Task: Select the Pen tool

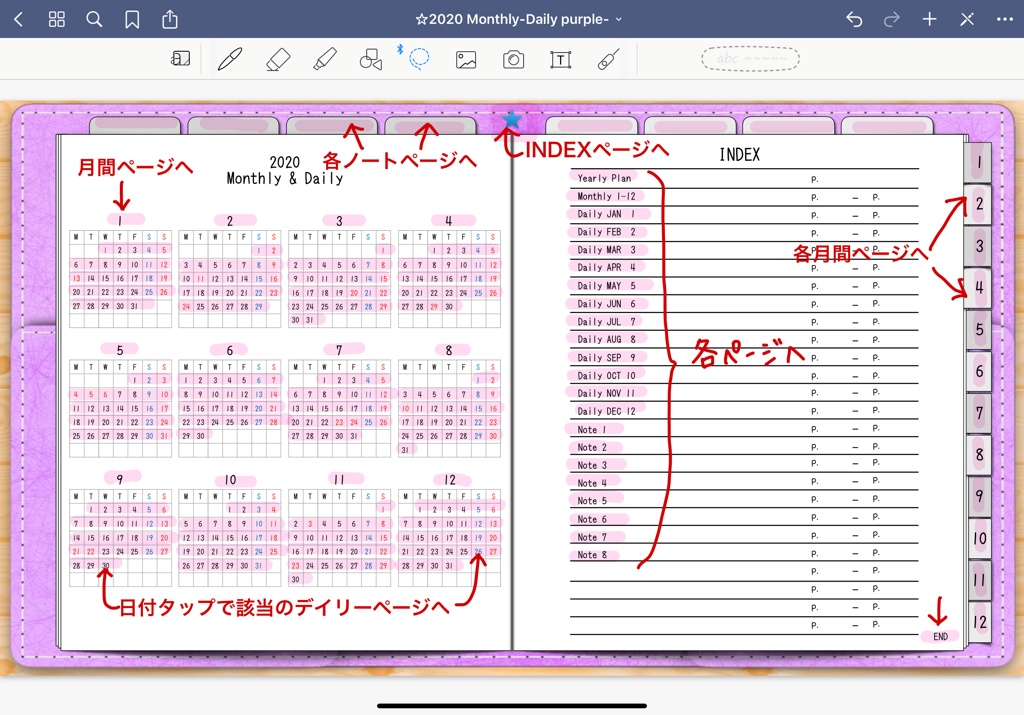Action: [229, 58]
